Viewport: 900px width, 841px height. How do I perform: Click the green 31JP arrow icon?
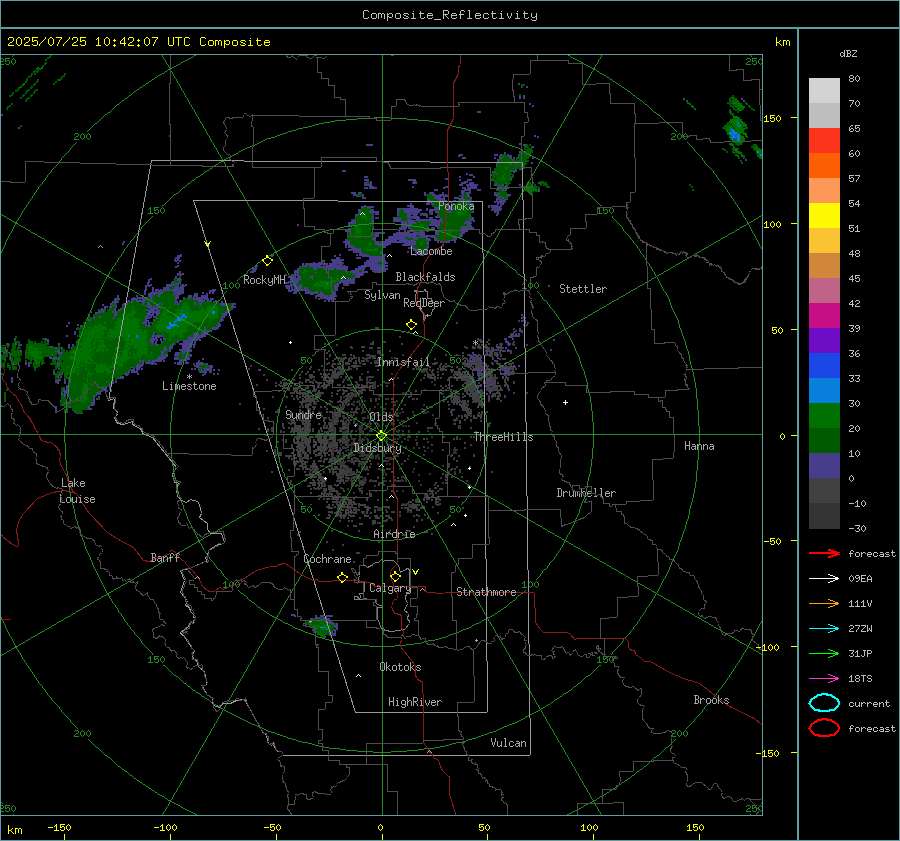[824, 653]
